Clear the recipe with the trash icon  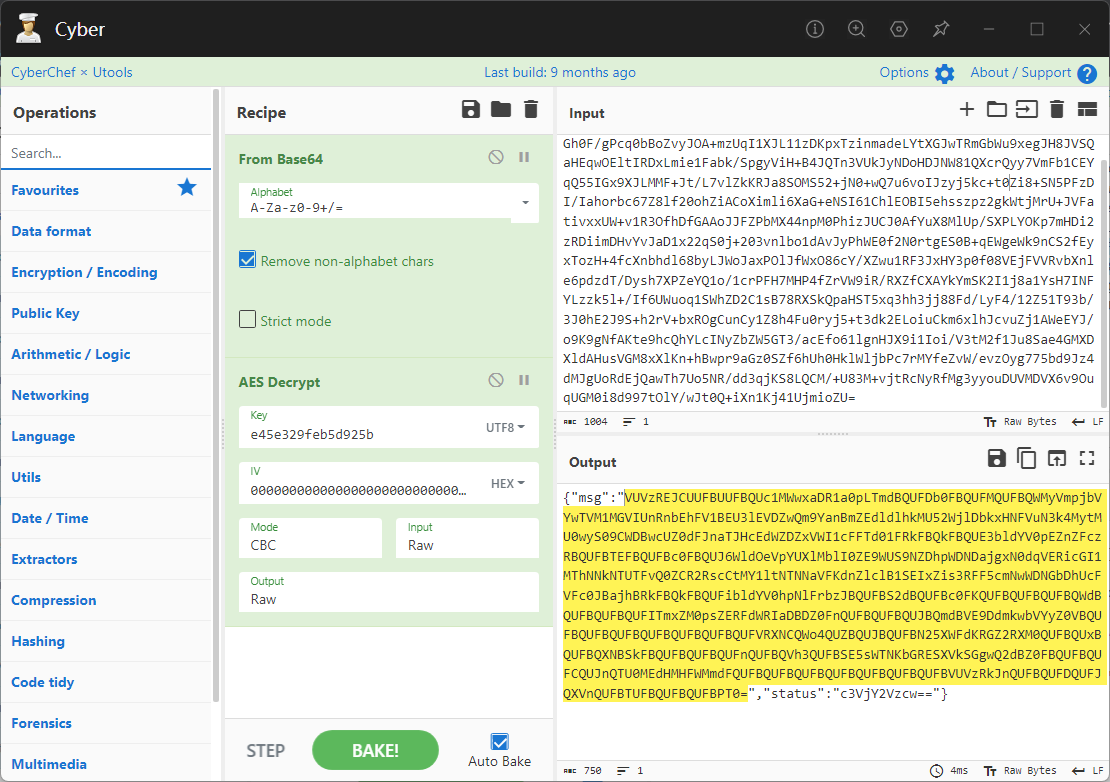[x=531, y=110]
